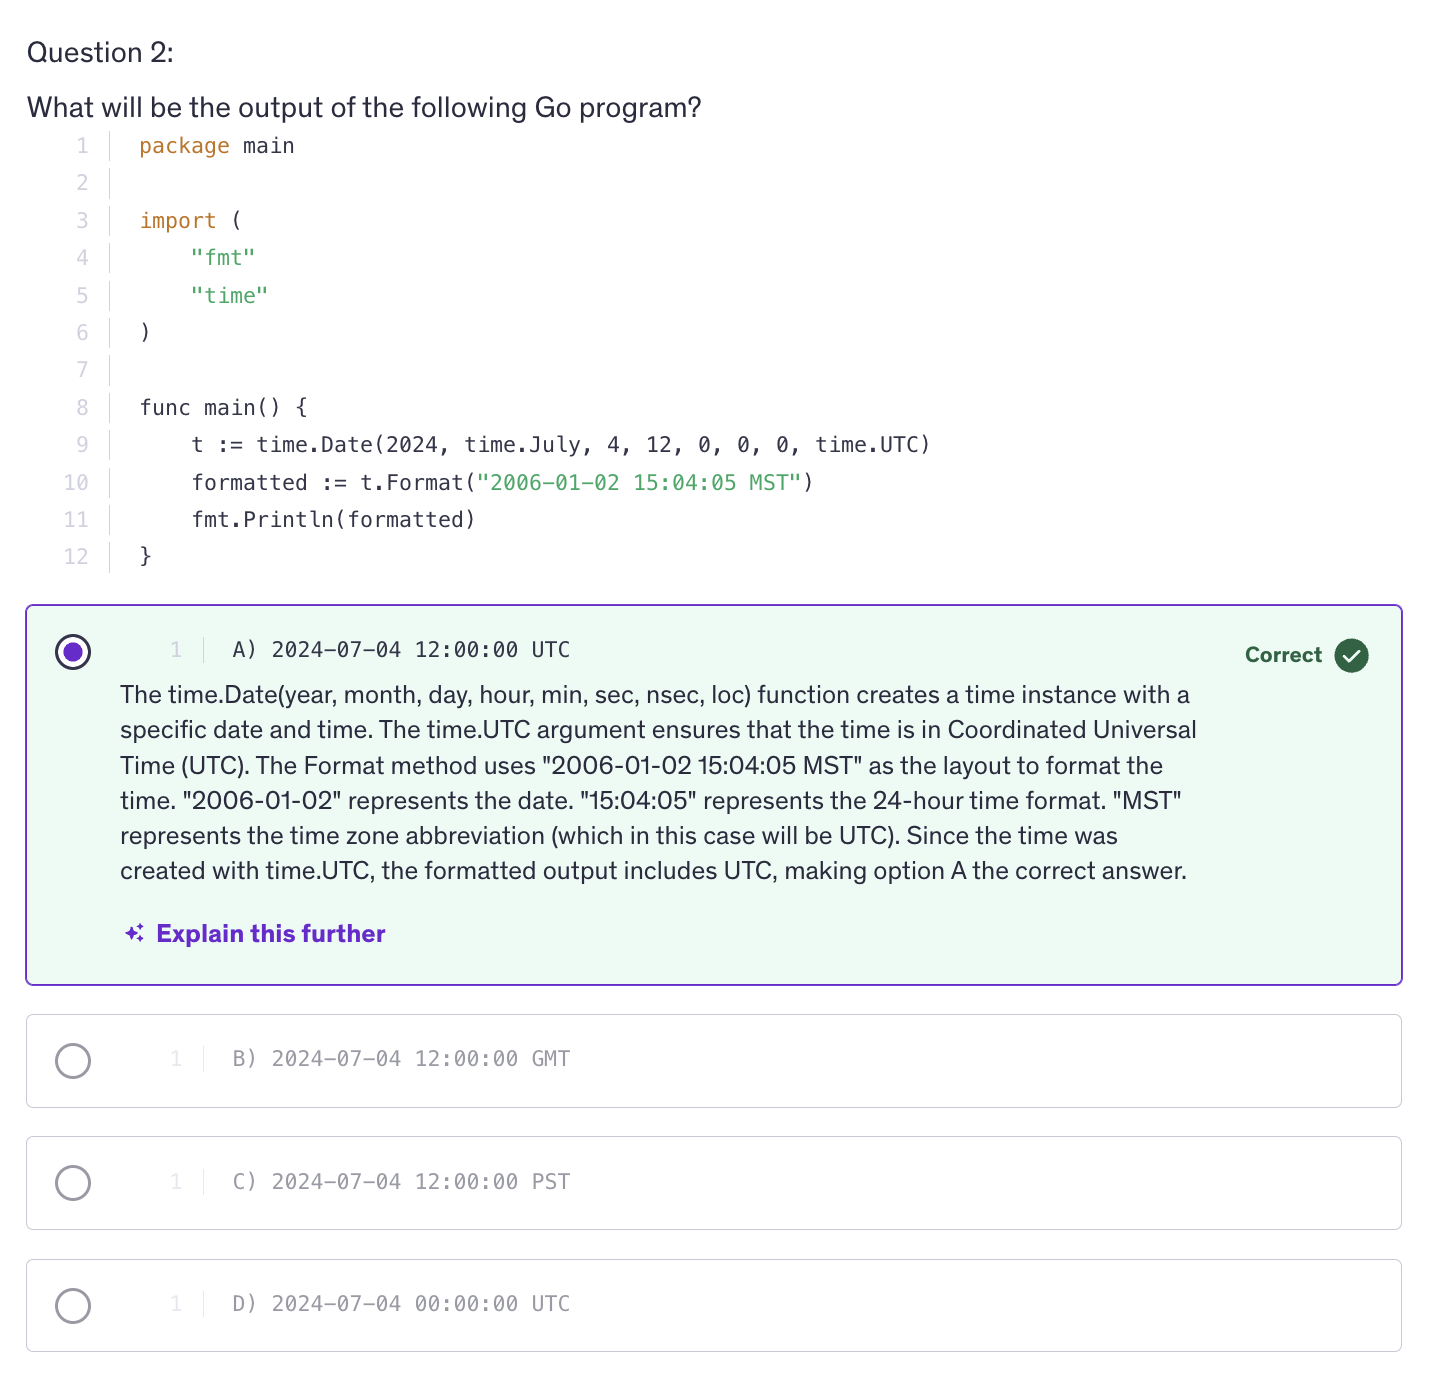Viewport: 1442px width, 1376px height.
Task: Click the 12:00:00 UTC answer text
Action: tap(401, 650)
